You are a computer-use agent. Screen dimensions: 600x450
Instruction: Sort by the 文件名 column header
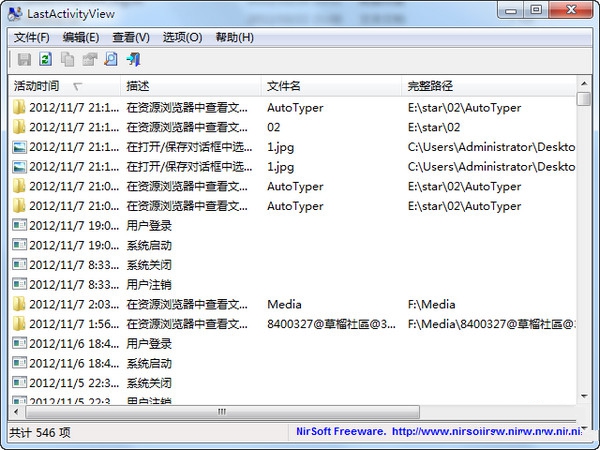coord(331,86)
